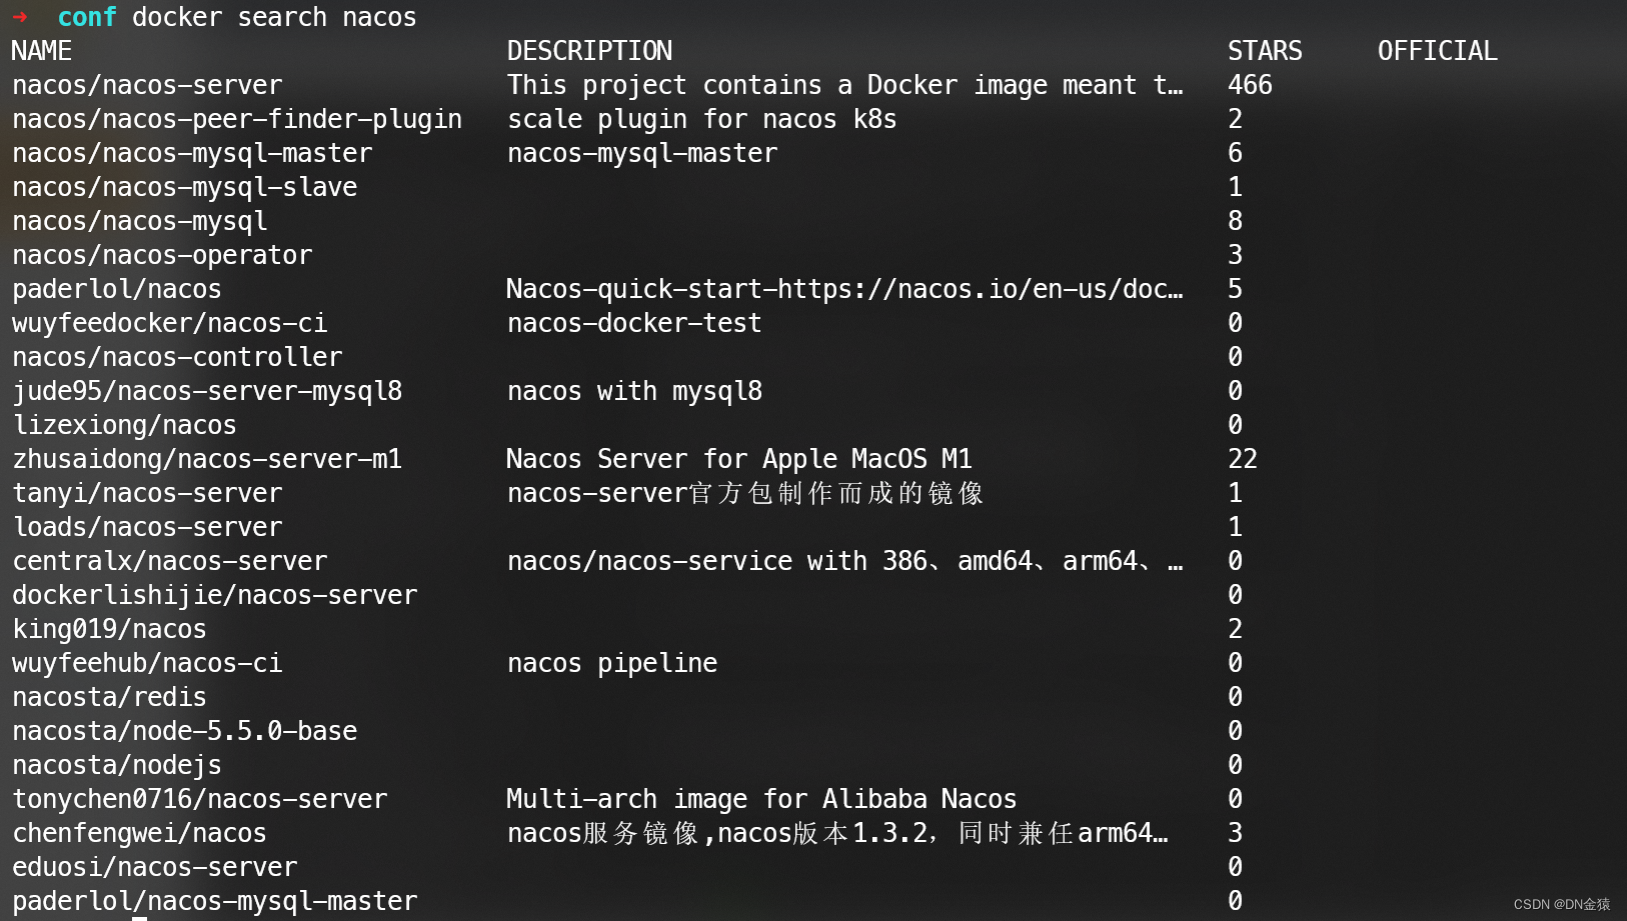Select 'eduosi/nacos-server' image name
Screen dimensions: 1627x921
[155, 867]
